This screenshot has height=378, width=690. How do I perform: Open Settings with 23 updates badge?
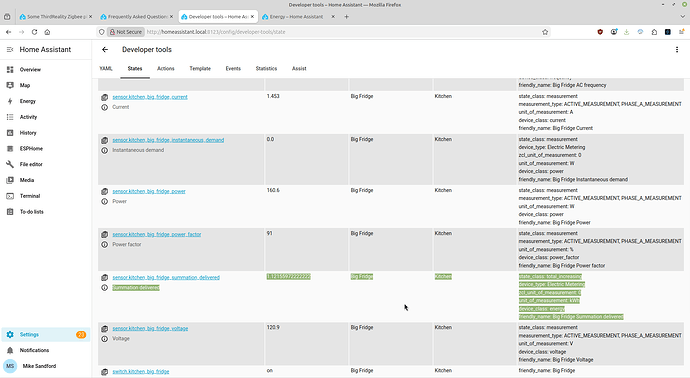(46, 334)
